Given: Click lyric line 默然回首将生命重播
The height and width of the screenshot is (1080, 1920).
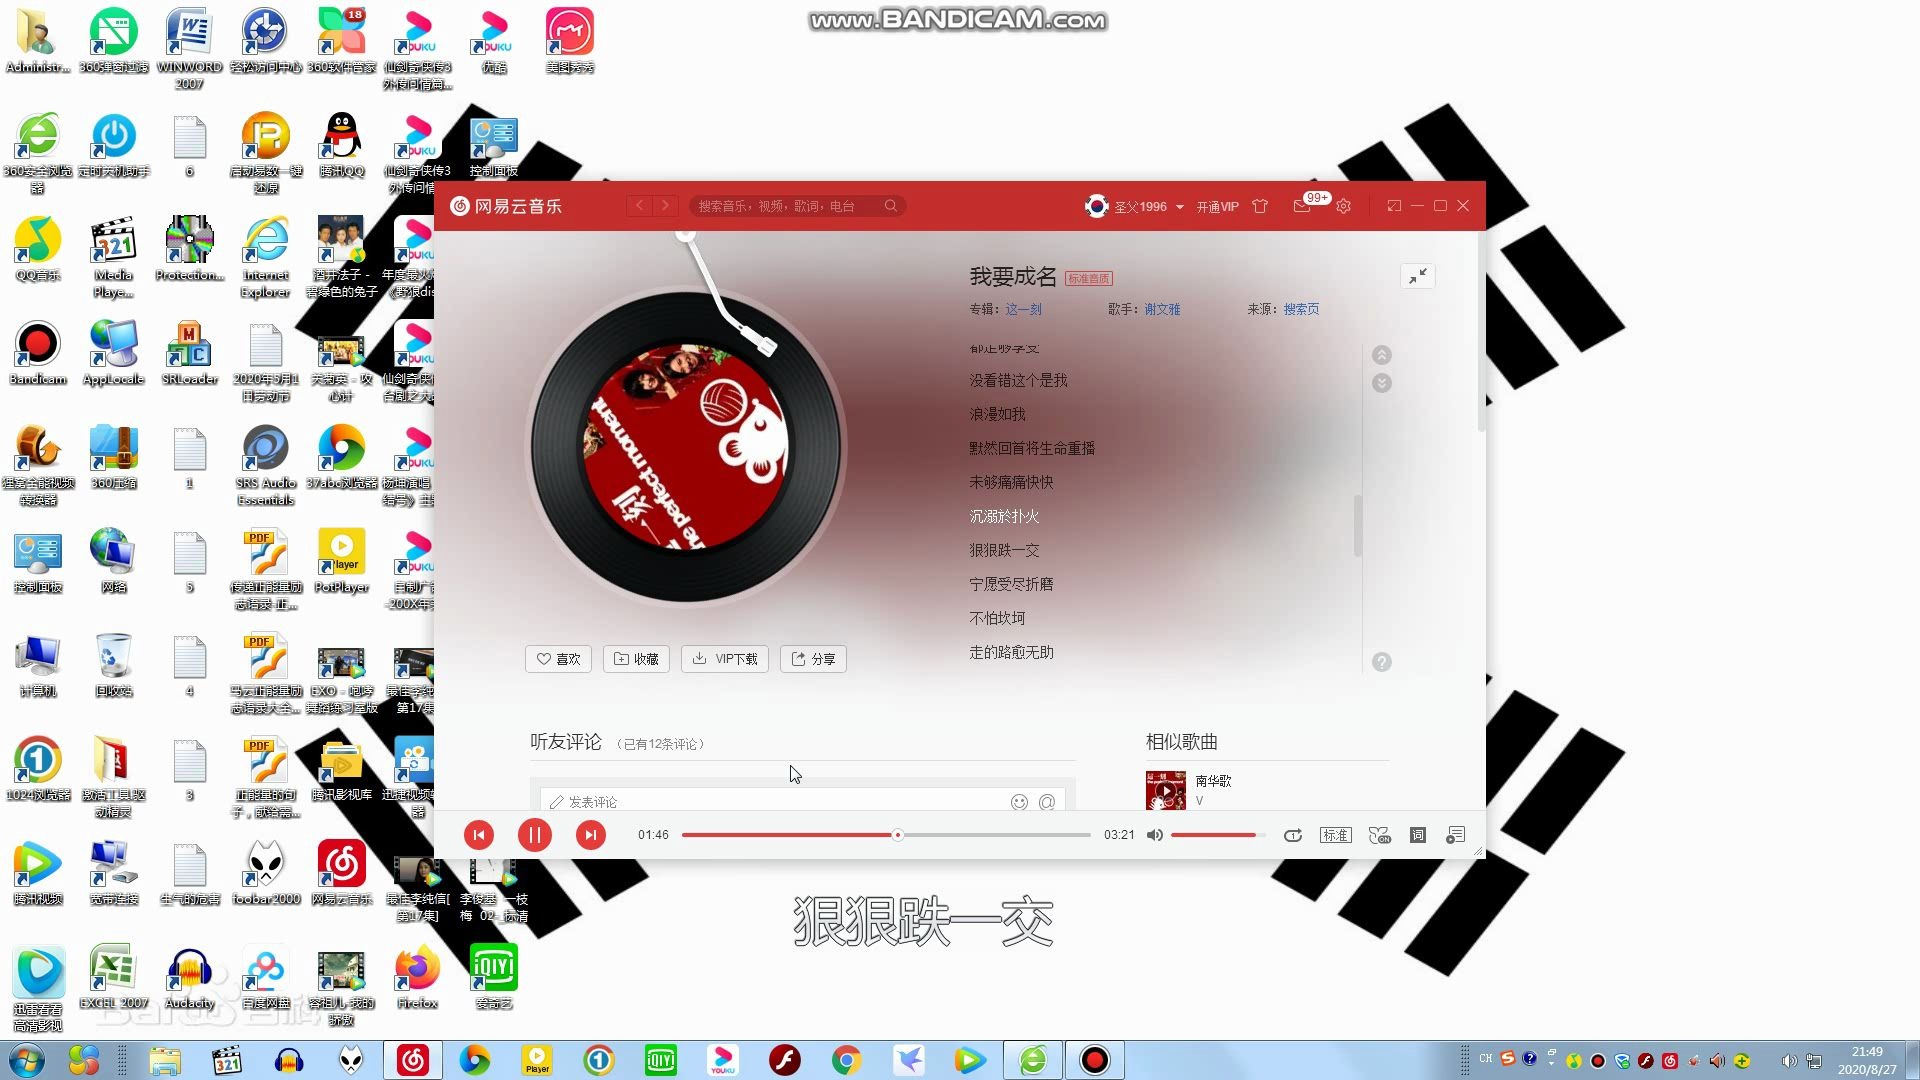Looking at the screenshot, I should tap(1032, 449).
